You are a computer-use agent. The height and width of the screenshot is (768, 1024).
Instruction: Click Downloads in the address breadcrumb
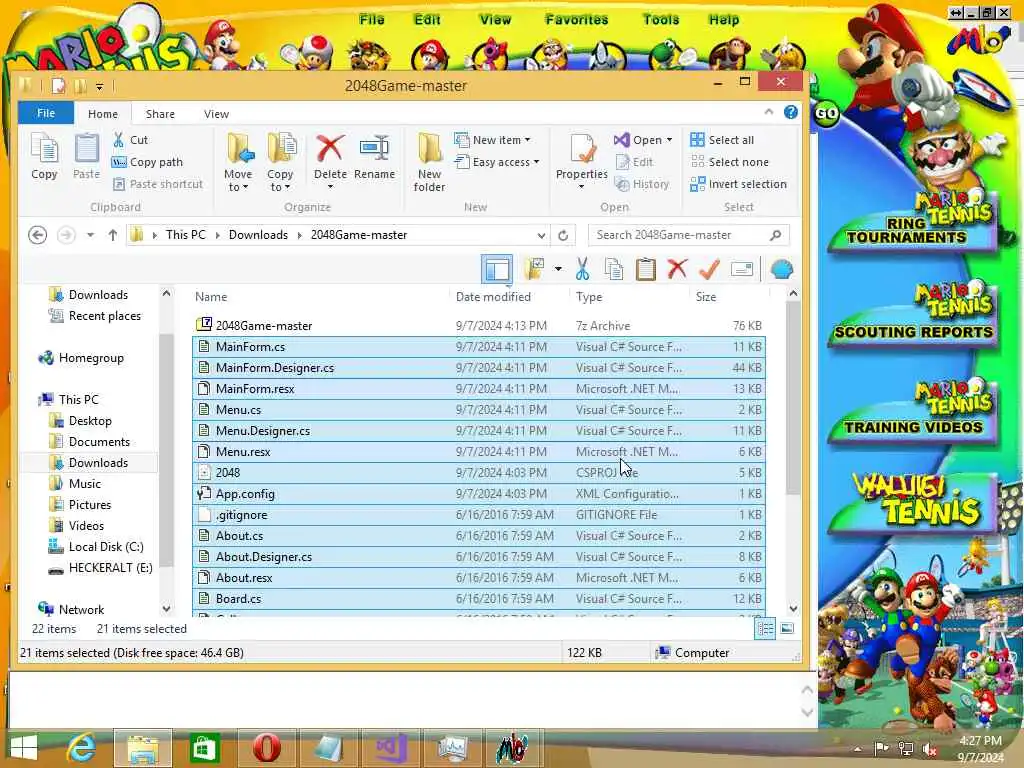coord(258,235)
